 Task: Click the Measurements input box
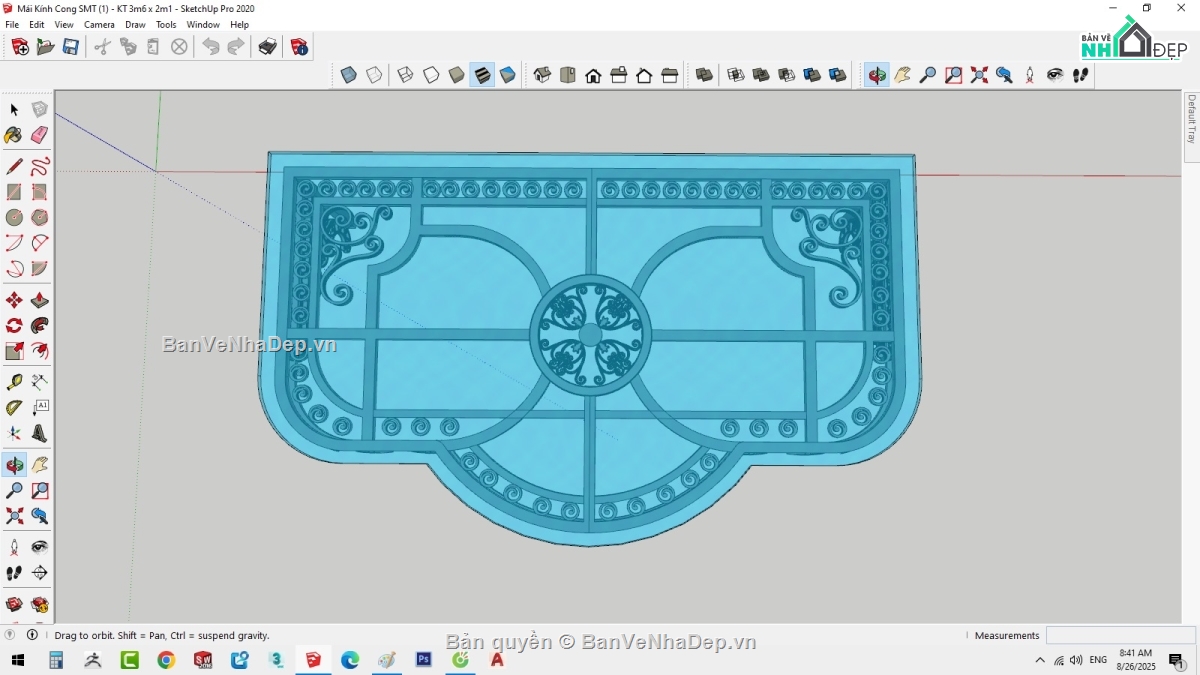1120,635
